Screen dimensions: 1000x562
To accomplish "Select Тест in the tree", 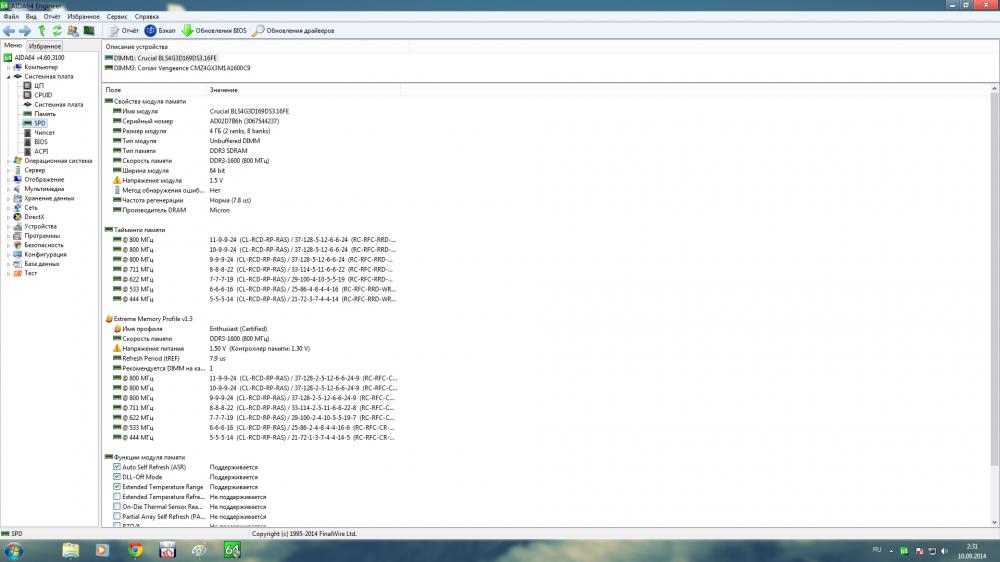I will pyautogui.click(x=31, y=273).
